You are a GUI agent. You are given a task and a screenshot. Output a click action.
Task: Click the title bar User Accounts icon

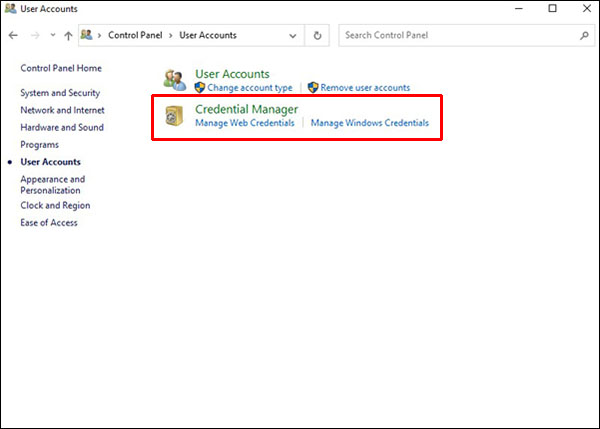click(10, 8)
